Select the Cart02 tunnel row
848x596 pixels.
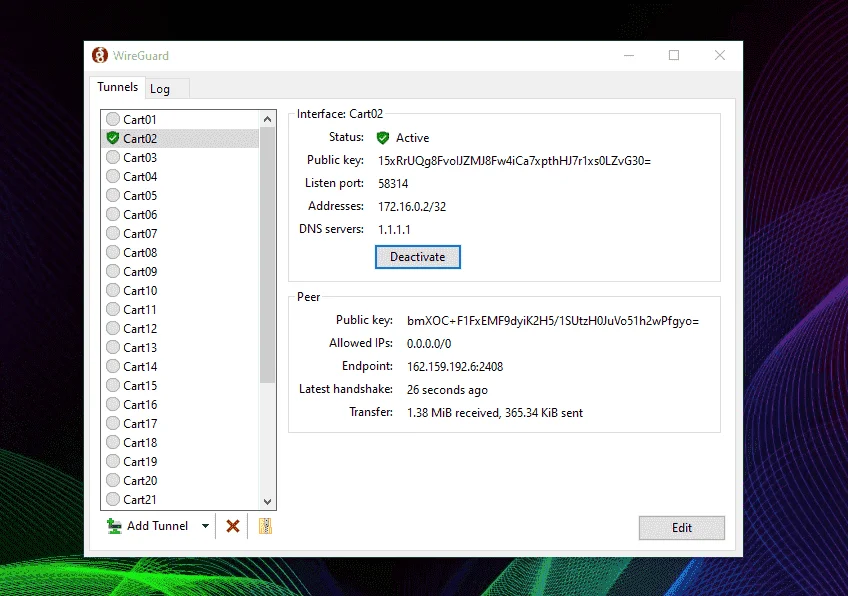(180, 138)
